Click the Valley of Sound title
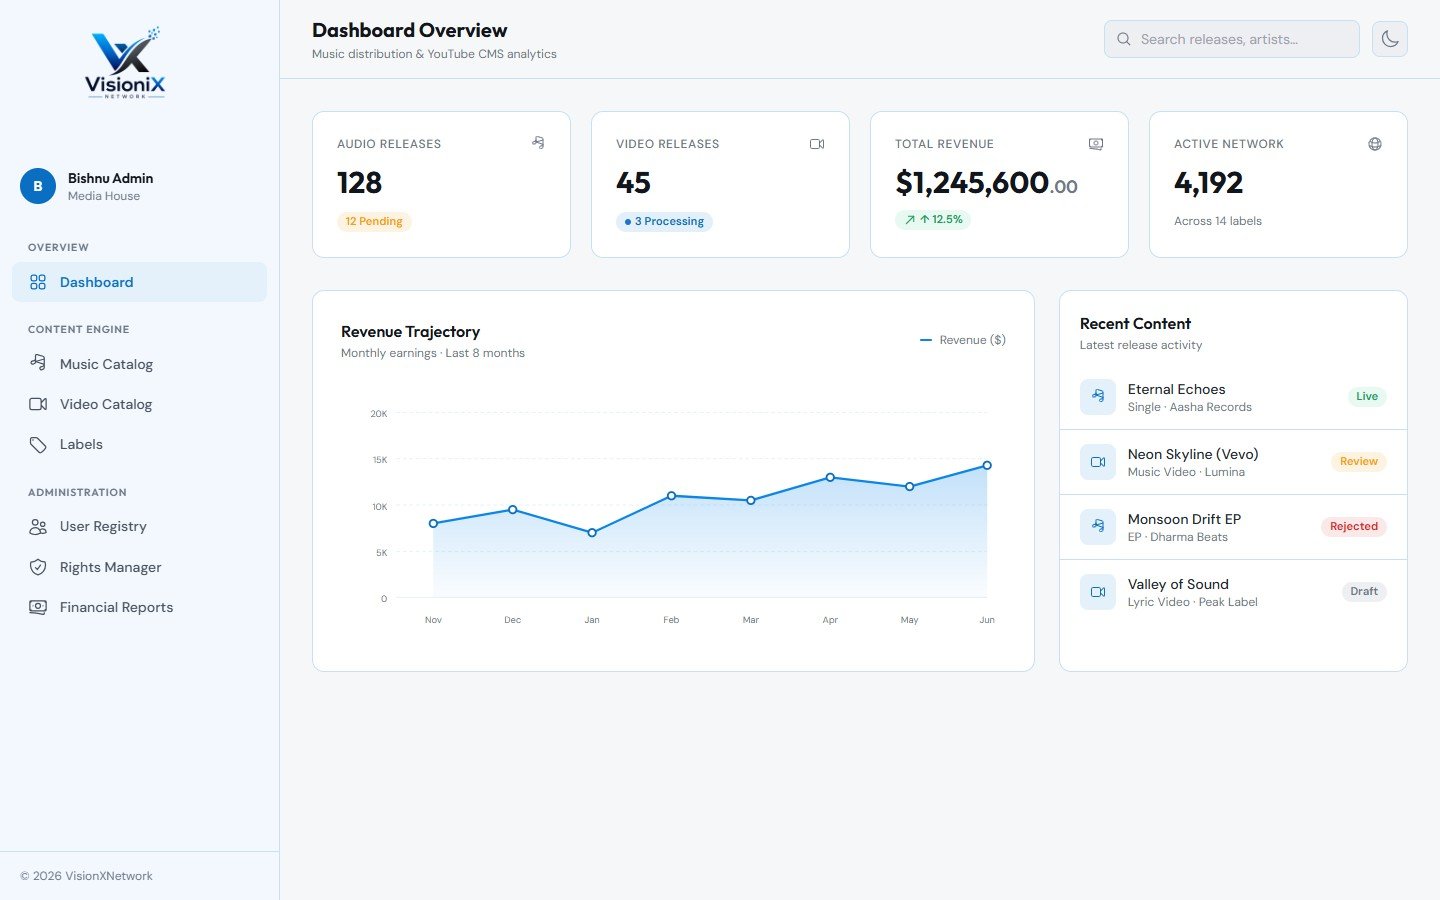The width and height of the screenshot is (1440, 900). [1178, 584]
